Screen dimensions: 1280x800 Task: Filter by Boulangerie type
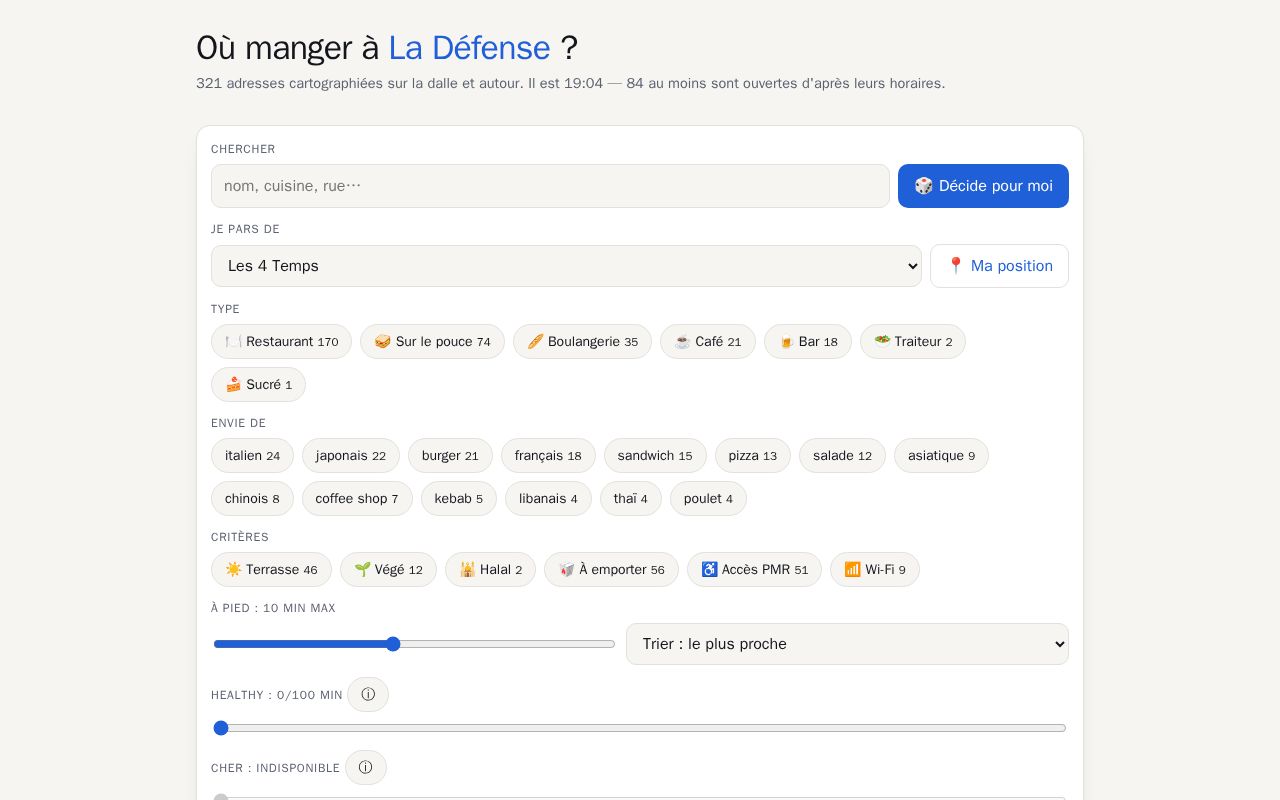pyautogui.click(x=582, y=342)
